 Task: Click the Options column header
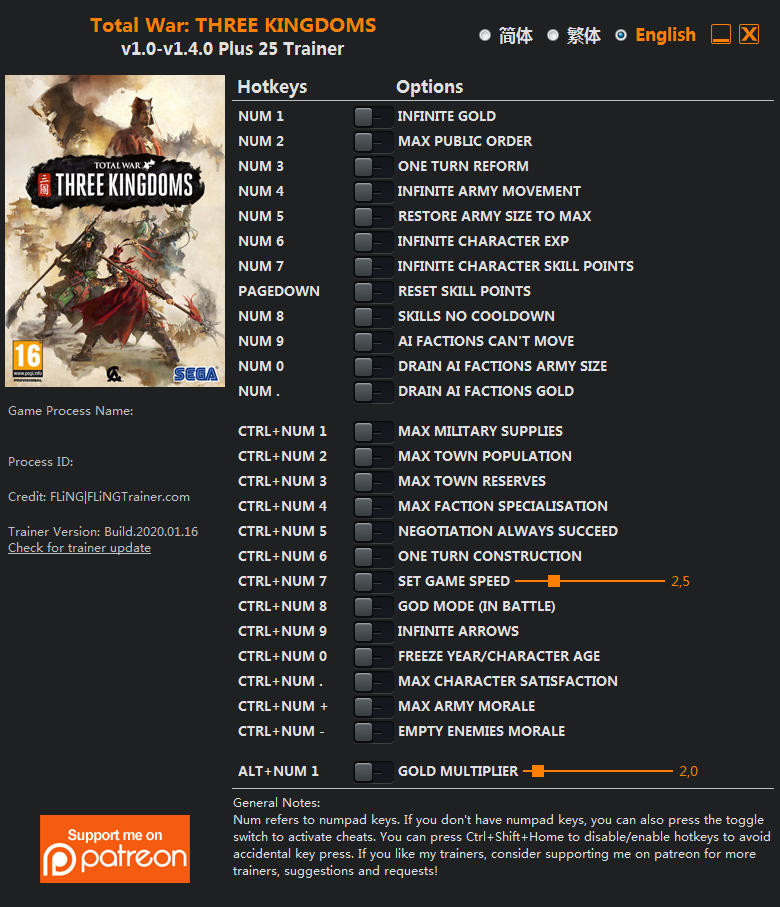point(429,87)
